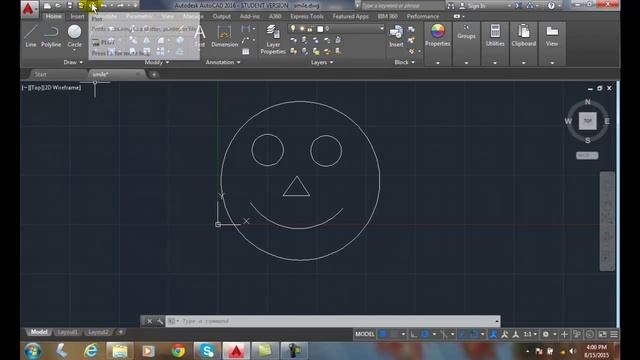The image size is (640, 360).
Task: Toggle object snap in status bar
Action: [473, 334]
